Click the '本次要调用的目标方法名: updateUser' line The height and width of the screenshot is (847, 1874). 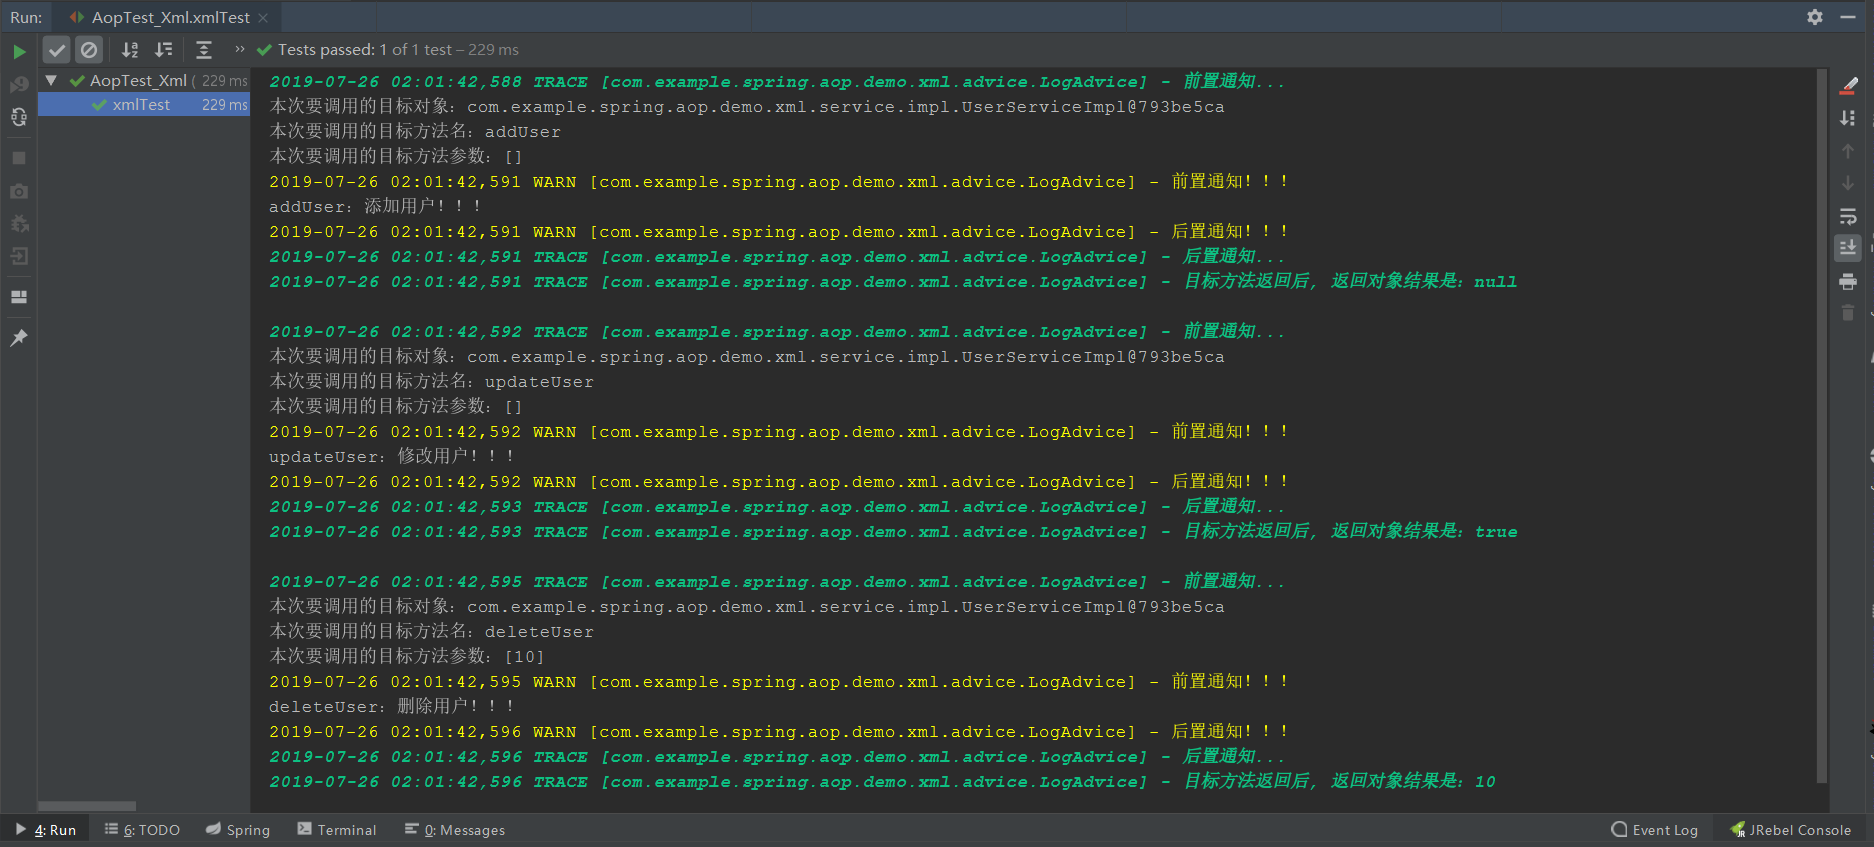point(431,381)
